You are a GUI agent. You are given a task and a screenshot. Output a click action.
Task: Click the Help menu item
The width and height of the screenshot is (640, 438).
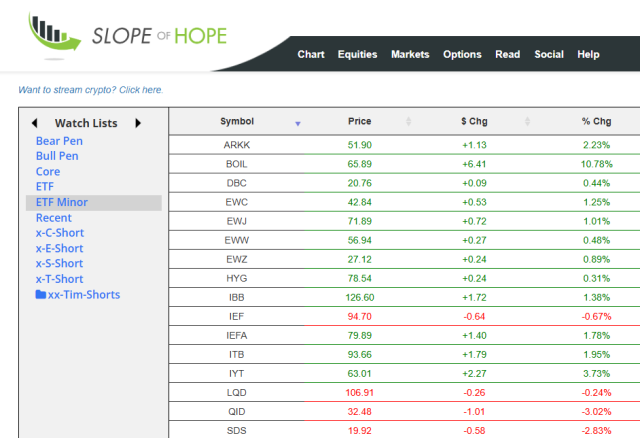588,54
